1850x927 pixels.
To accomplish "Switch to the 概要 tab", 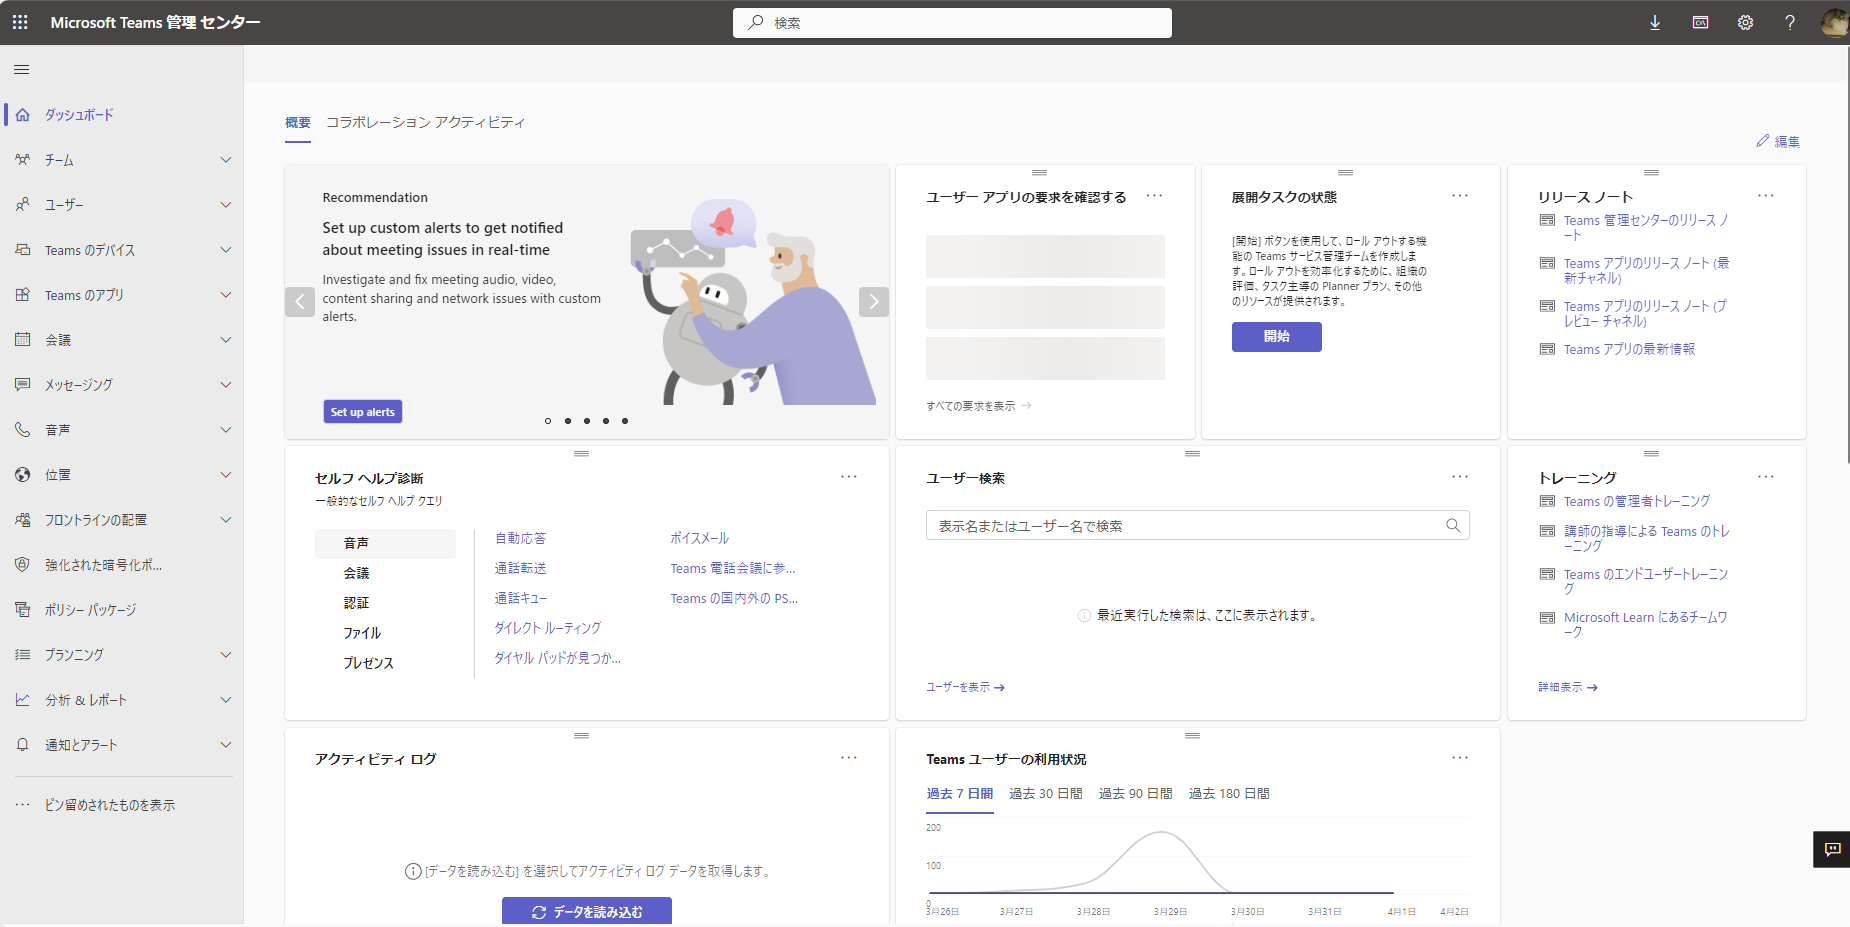I will (x=298, y=122).
